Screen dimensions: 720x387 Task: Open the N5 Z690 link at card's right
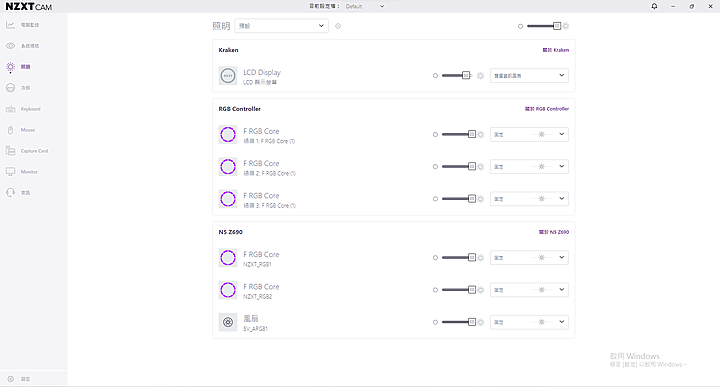[x=554, y=232]
